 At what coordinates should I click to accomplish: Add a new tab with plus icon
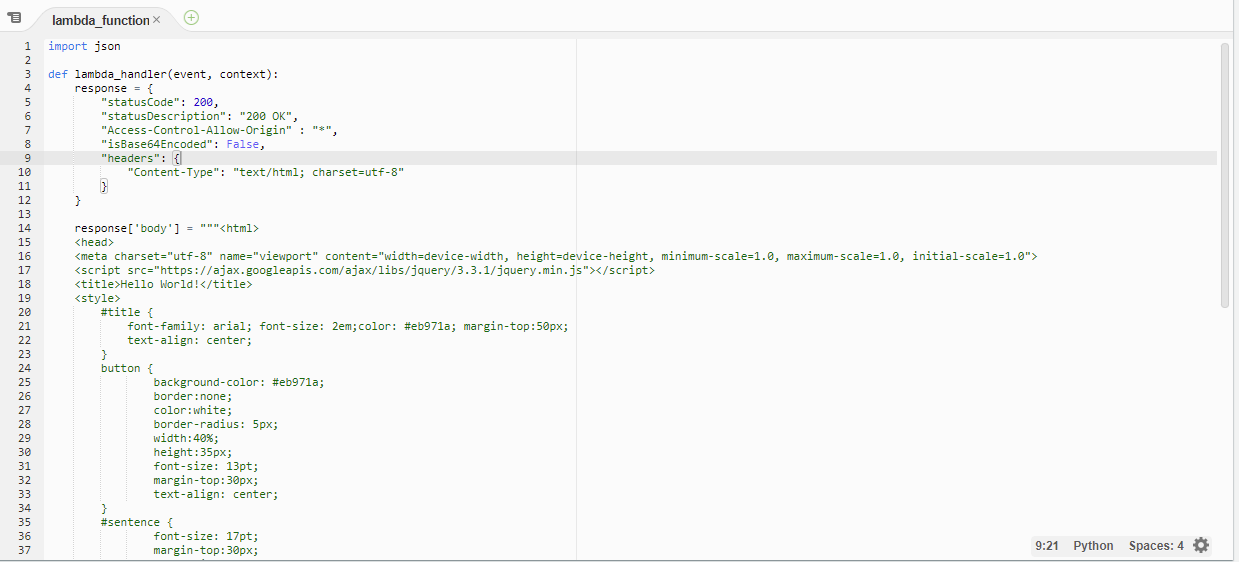(191, 17)
